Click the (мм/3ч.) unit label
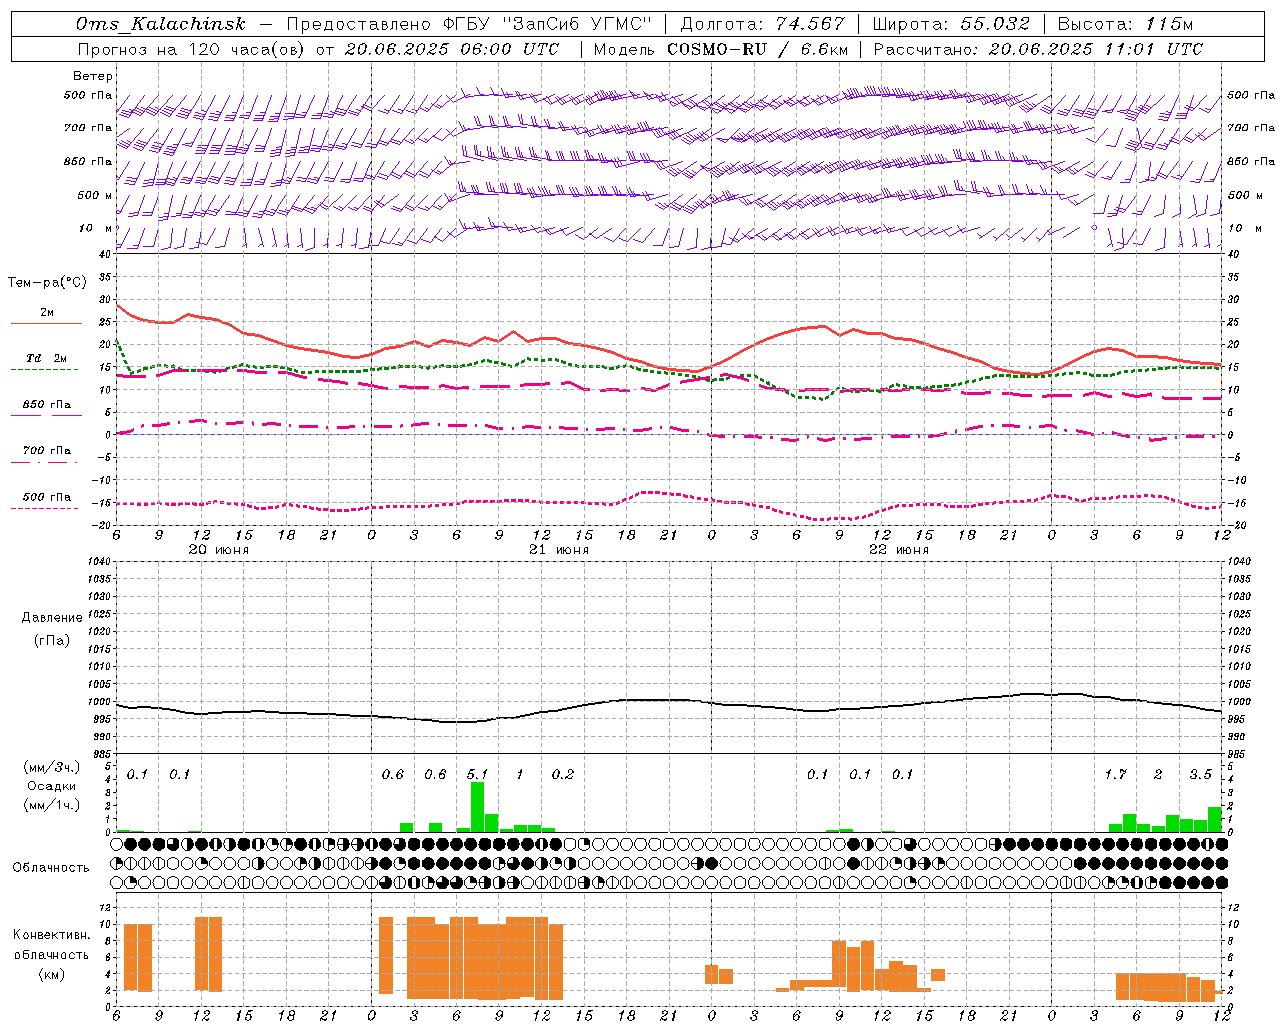 (52, 768)
